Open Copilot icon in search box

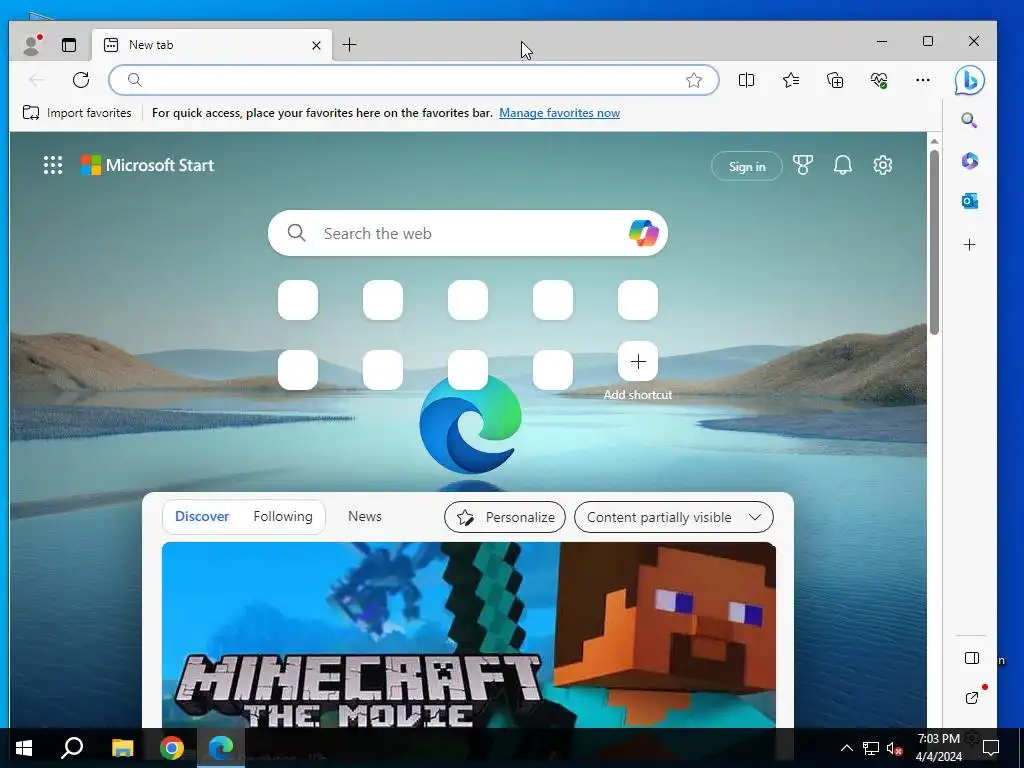click(643, 233)
